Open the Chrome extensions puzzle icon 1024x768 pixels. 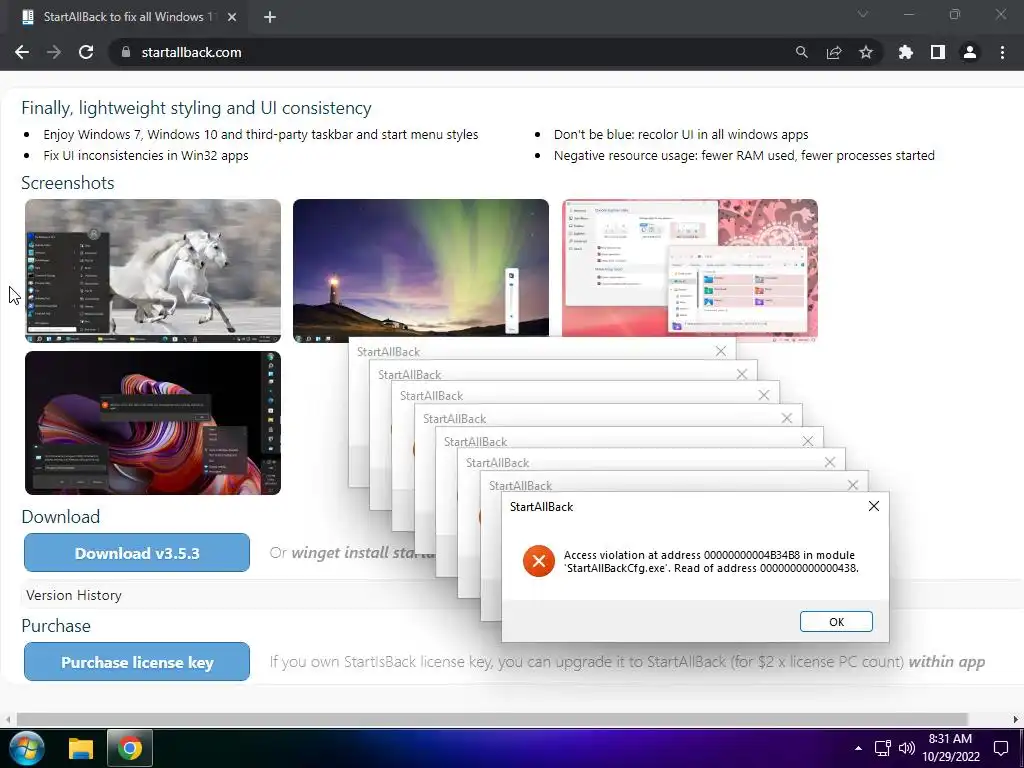coord(906,52)
